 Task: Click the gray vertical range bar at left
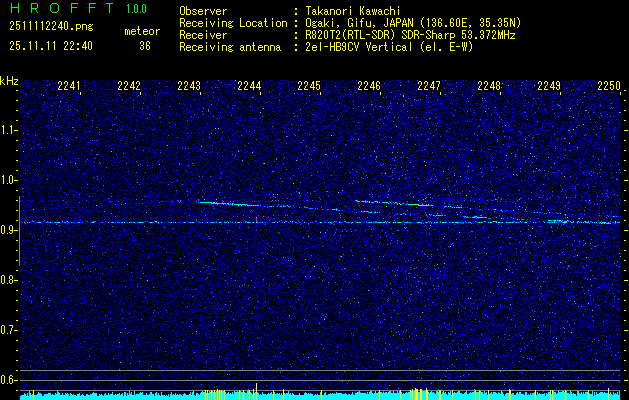19,231
